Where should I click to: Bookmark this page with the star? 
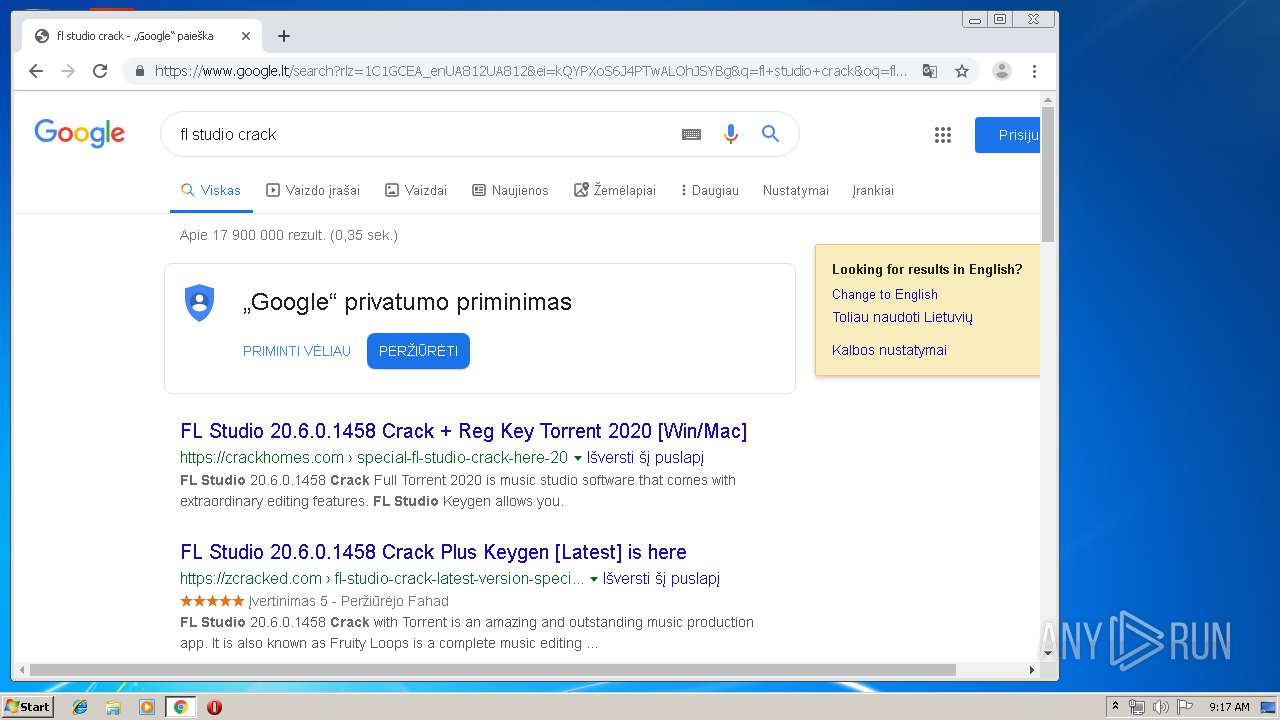pyautogui.click(x=962, y=71)
